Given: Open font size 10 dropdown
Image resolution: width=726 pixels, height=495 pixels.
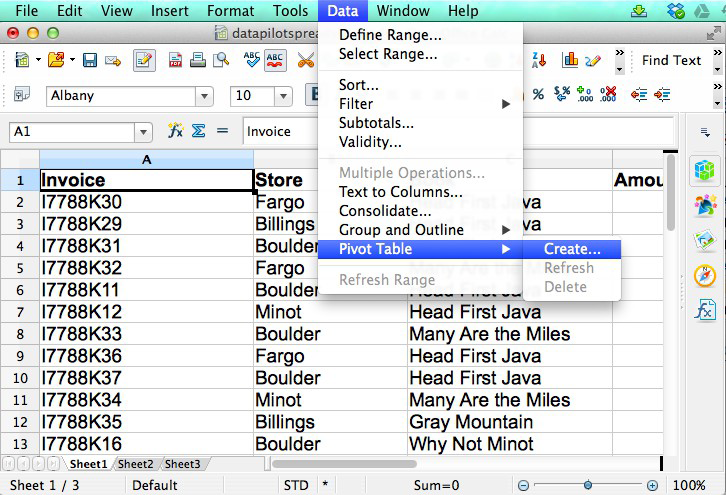Looking at the screenshot, I should (x=283, y=96).
